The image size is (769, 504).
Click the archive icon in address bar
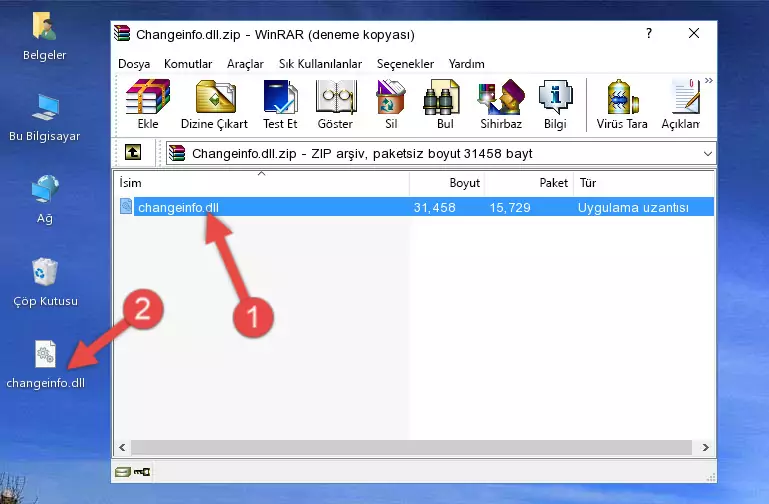coord(177,153)
